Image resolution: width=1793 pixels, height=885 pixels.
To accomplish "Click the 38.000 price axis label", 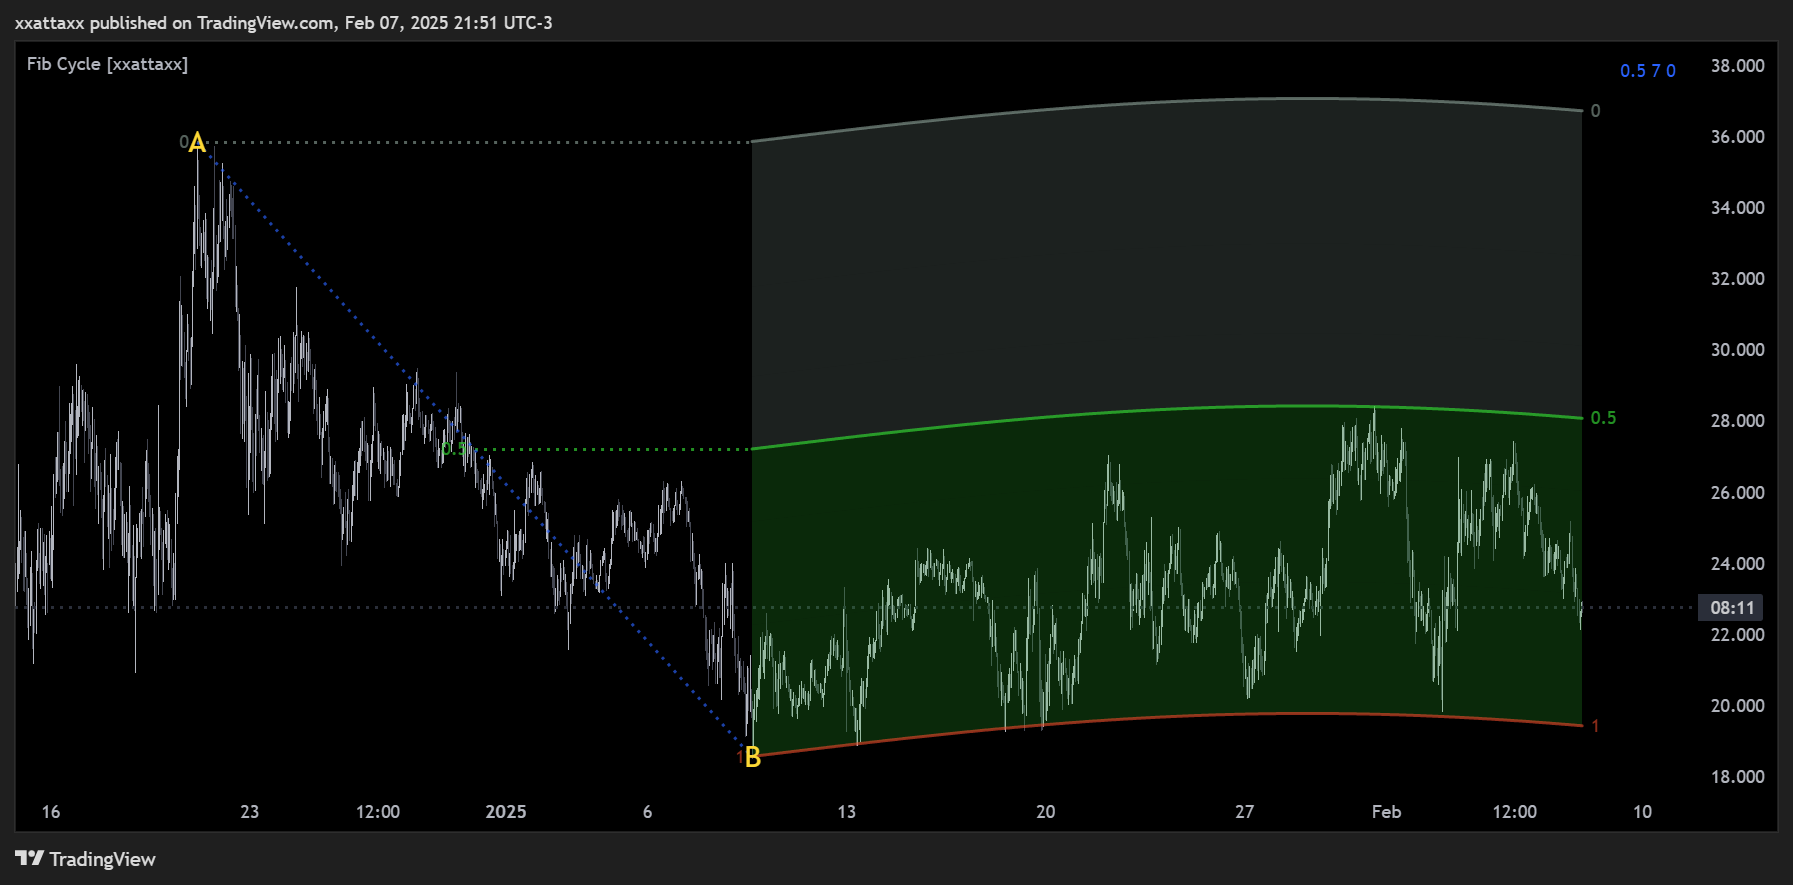I will pyautogui.click(x=1737, y=66).
